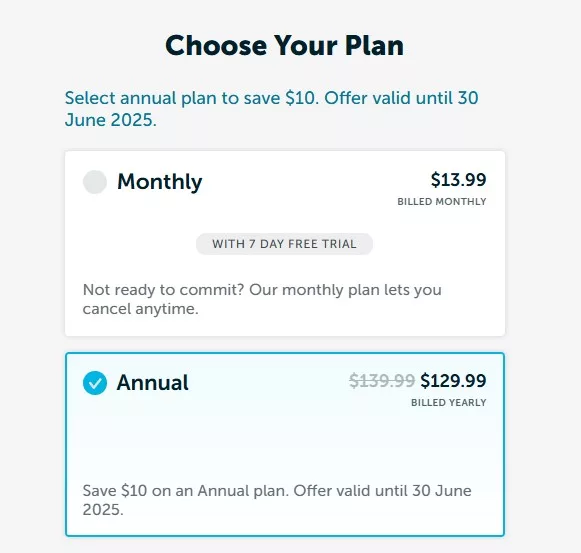581x553 pixels.
Task: Click the 'Billed Yearly' label
Action: tap(448, 403)
